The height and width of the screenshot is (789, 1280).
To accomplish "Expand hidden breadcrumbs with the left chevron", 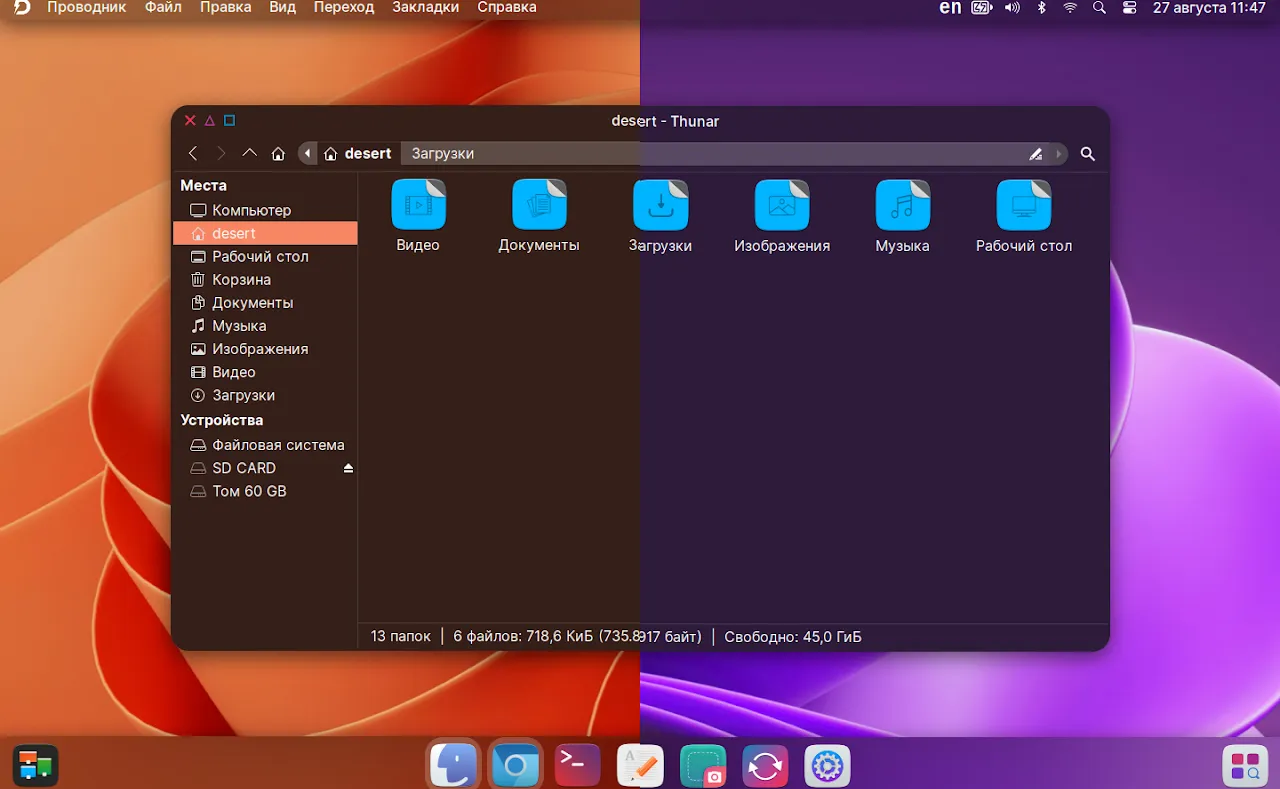I will click(x=307, y=153).
